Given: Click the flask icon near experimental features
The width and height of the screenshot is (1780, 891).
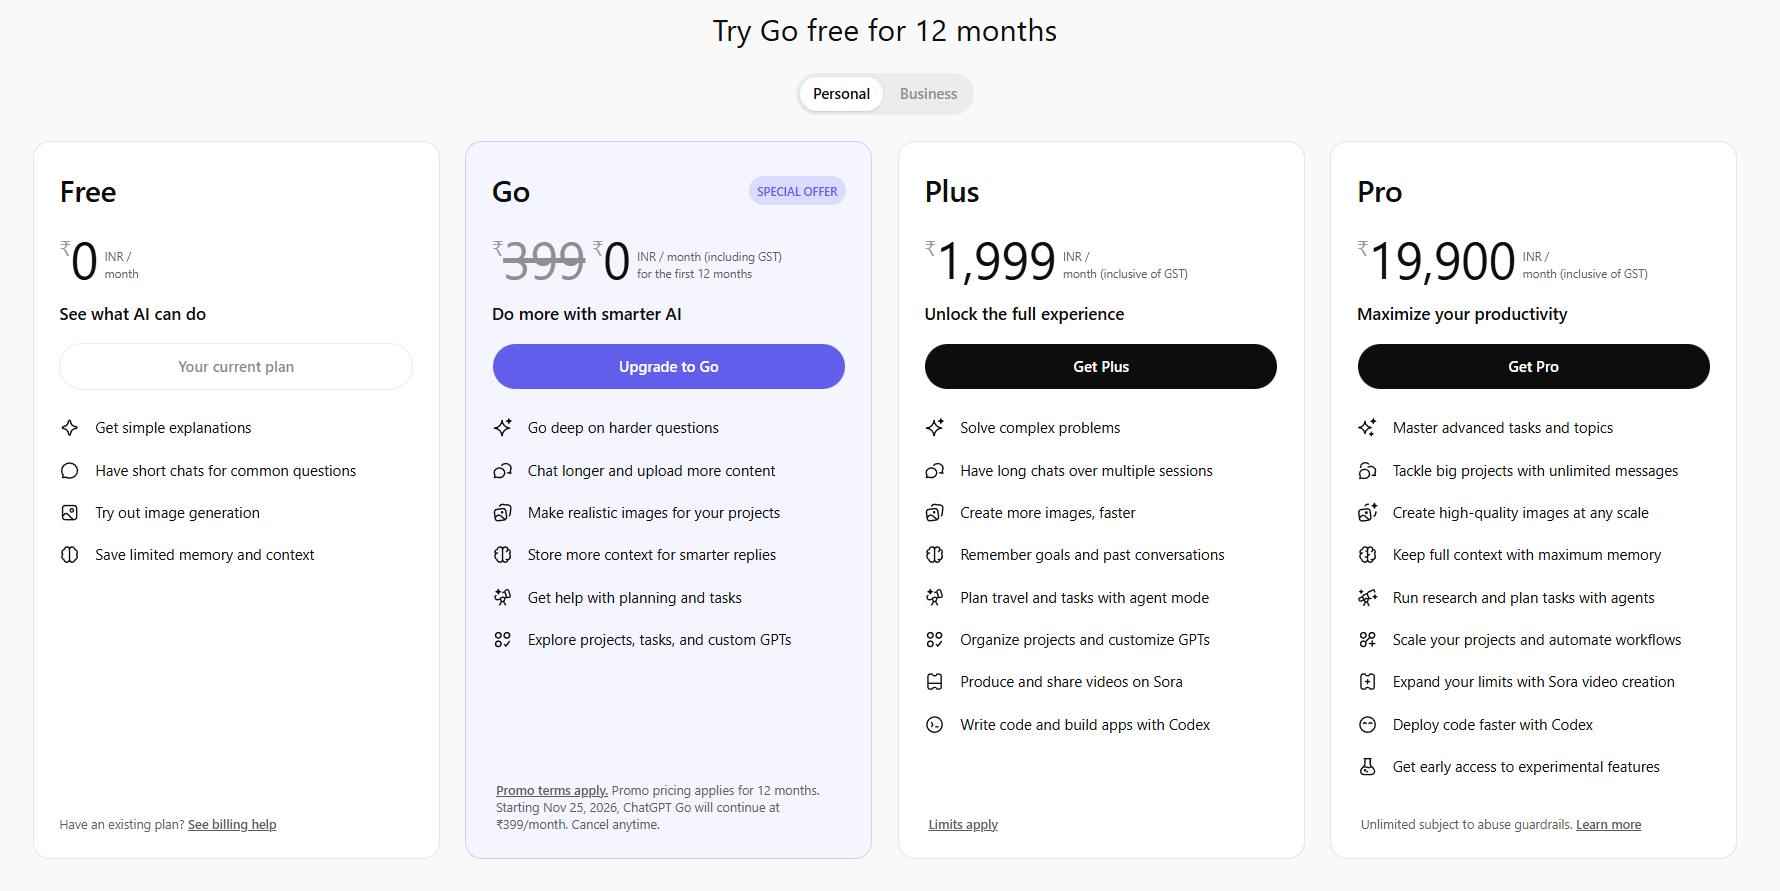Looking at the screenshot, I should click(1367, 766).
